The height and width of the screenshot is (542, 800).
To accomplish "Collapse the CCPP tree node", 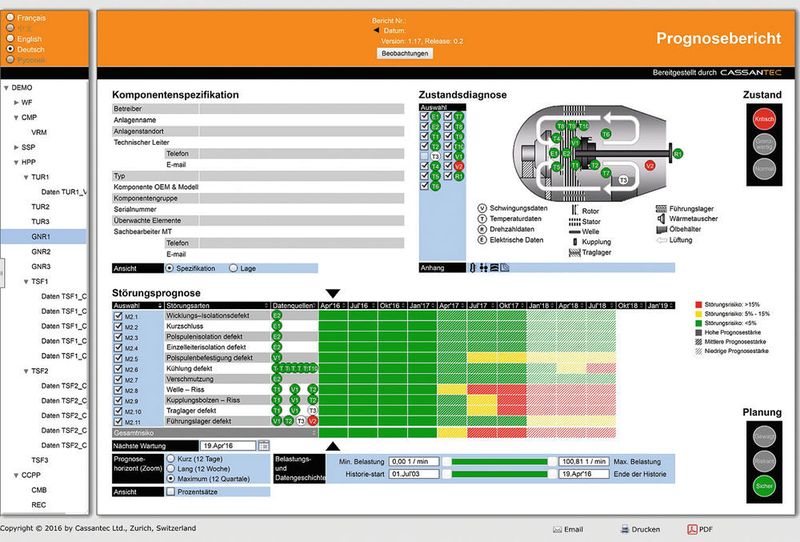I will [16, 475].
